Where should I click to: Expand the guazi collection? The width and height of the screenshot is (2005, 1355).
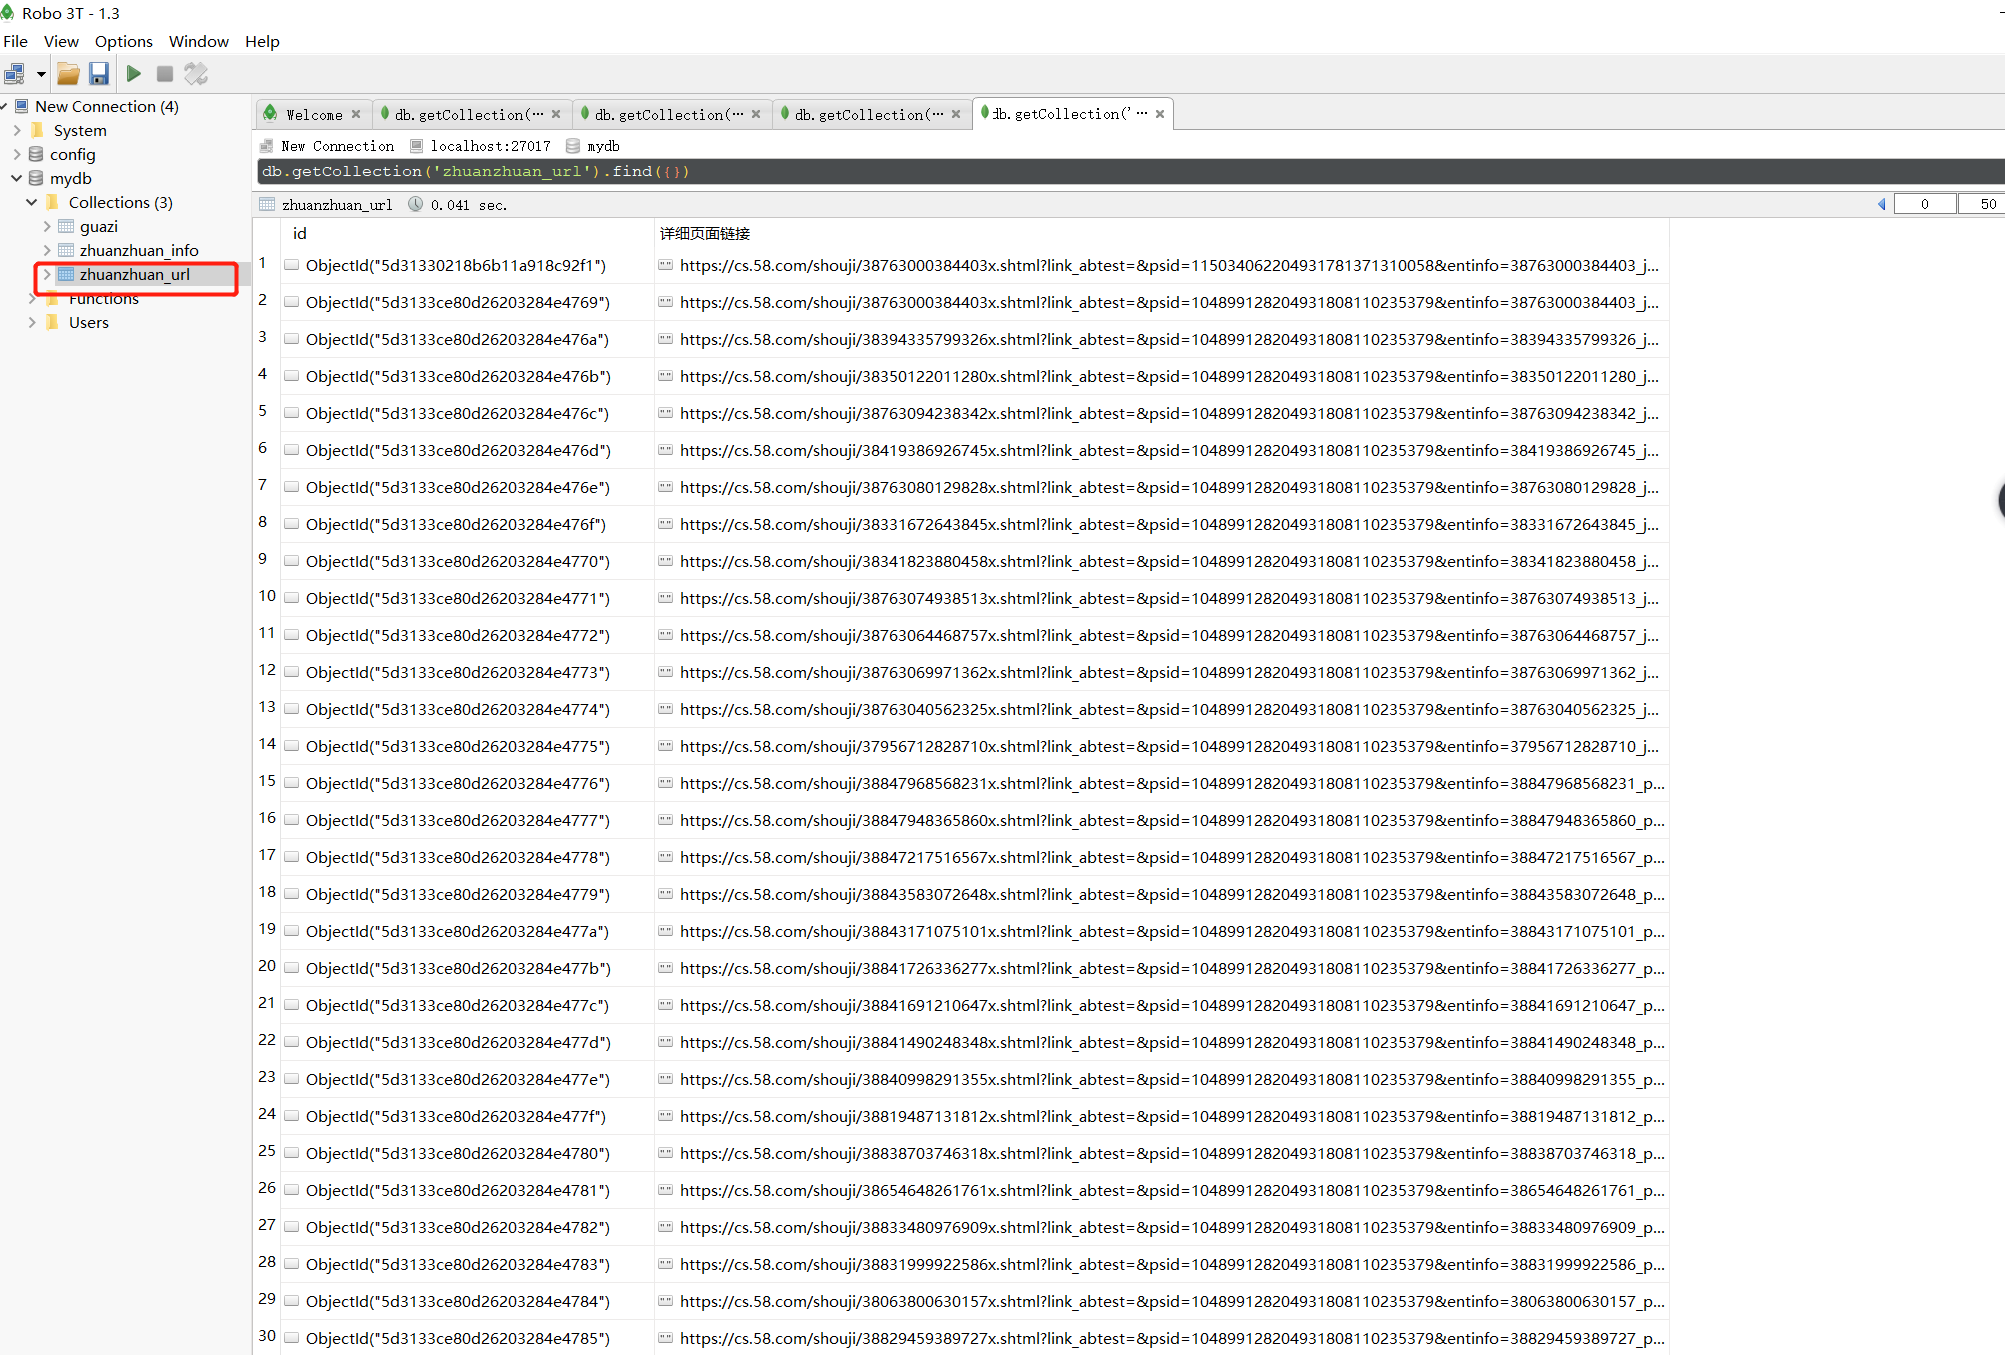pyautogui.click(x=47, y=226)
